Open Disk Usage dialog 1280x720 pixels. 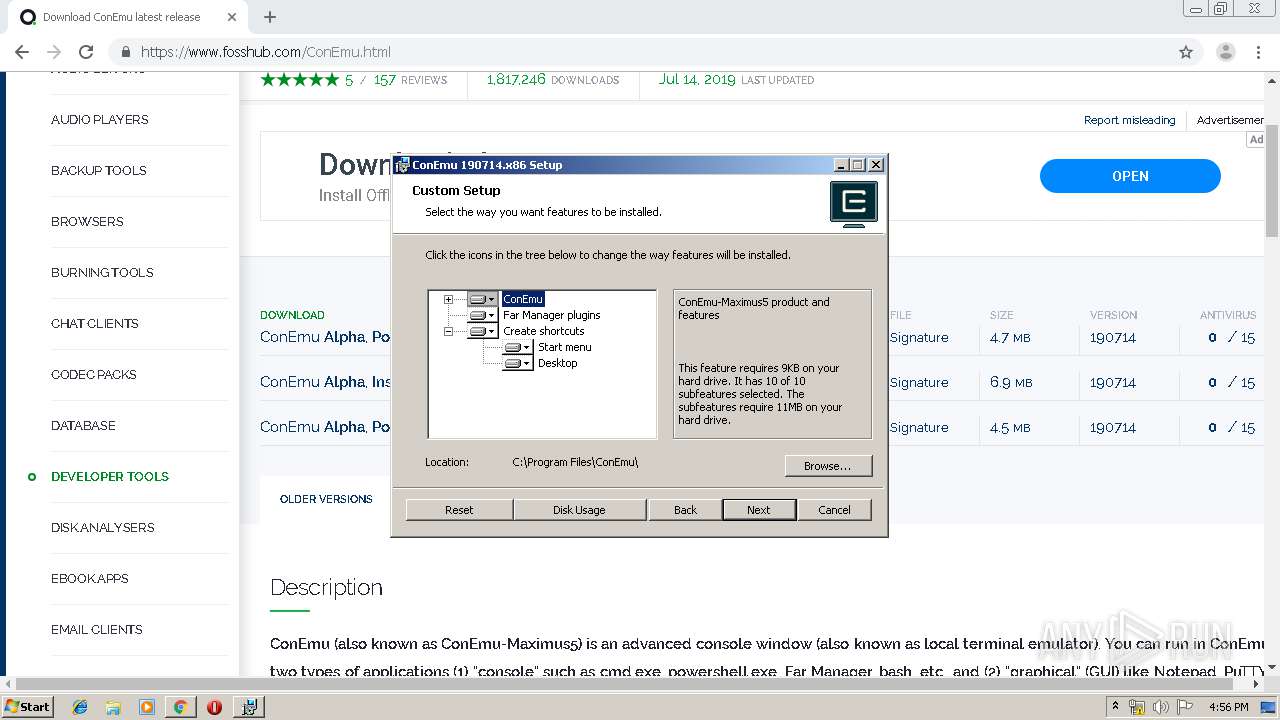[x=579, y=510]
